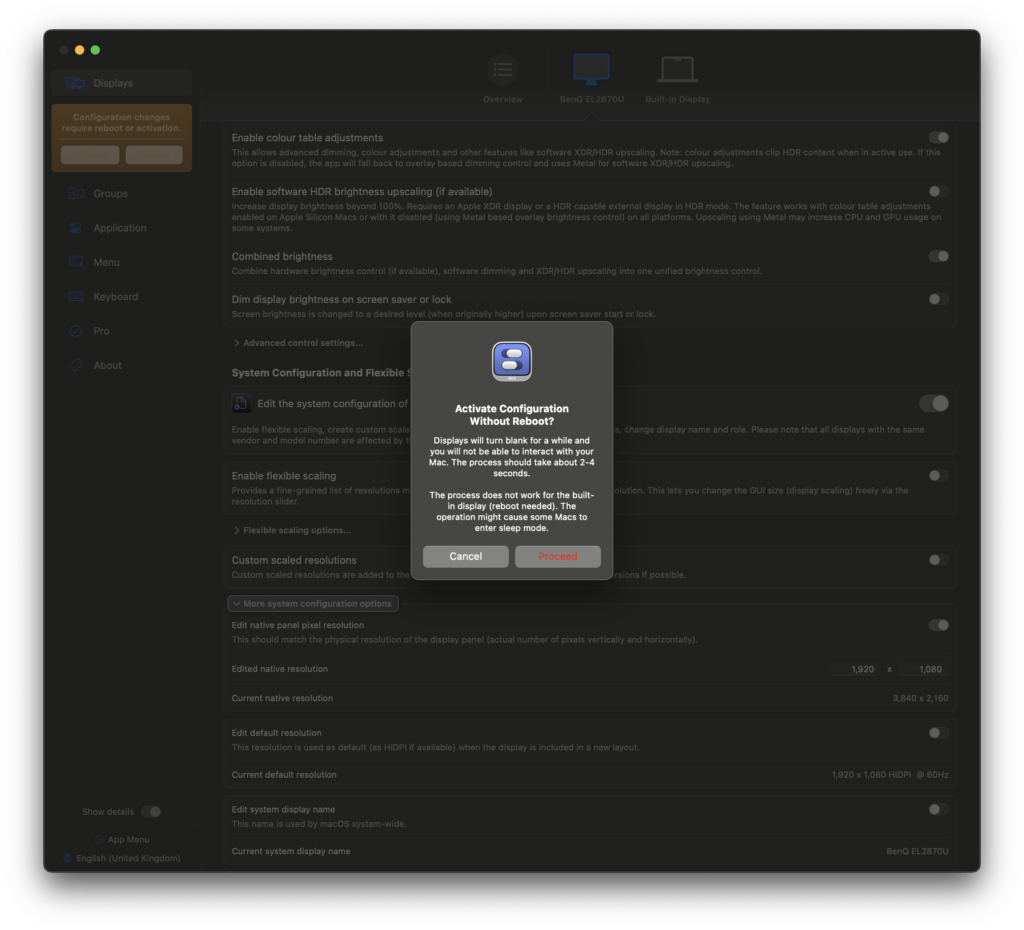Toggle the Show details switch

[150, 812]
